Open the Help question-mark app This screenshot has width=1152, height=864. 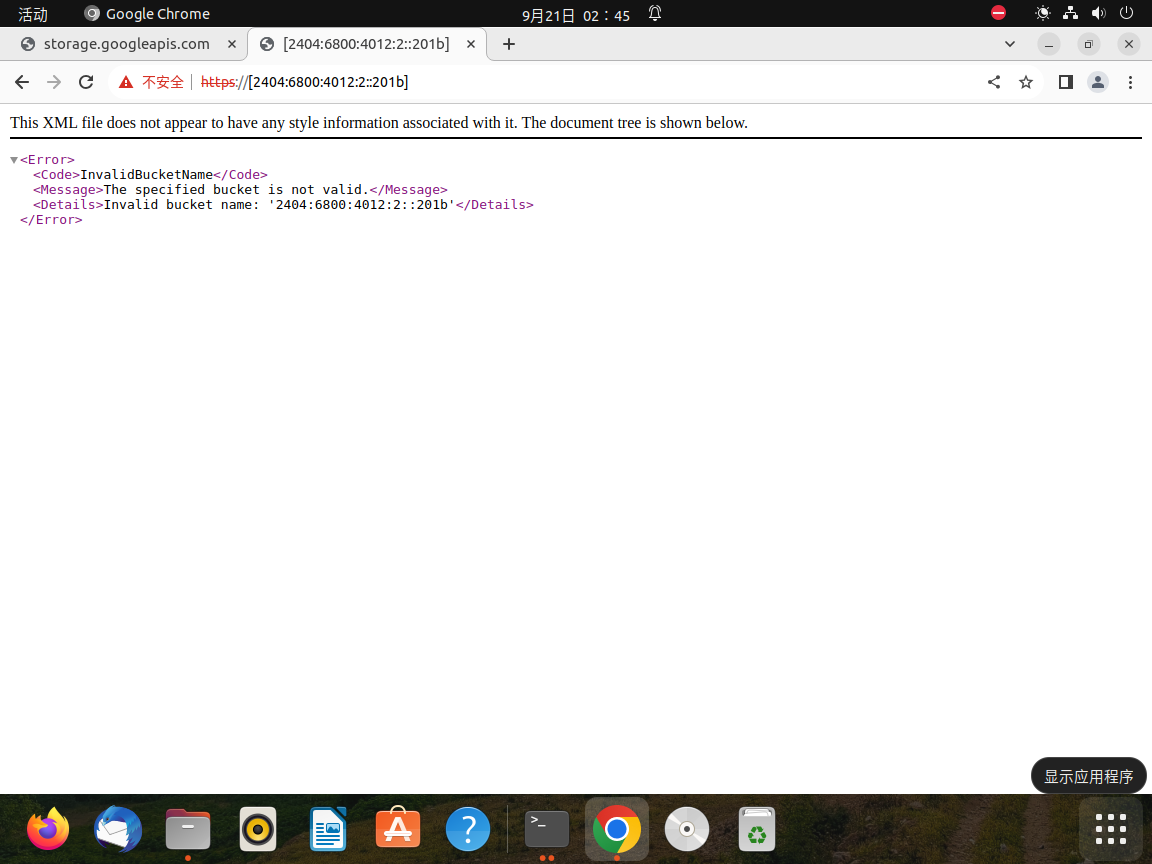[467, 829]
